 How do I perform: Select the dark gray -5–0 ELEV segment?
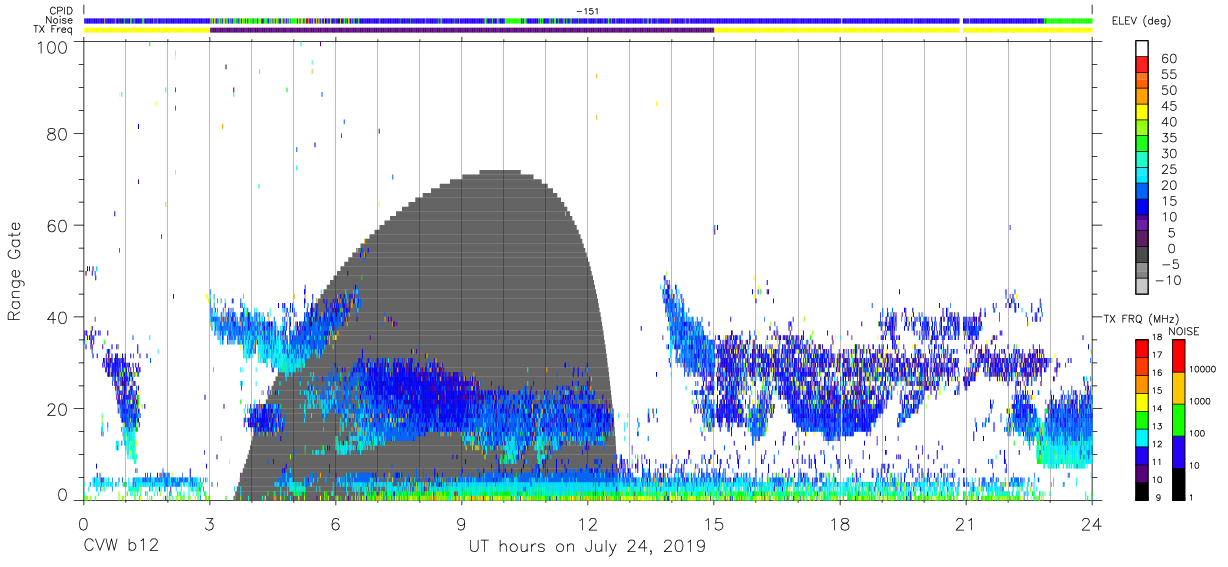tap(1142, 256)
